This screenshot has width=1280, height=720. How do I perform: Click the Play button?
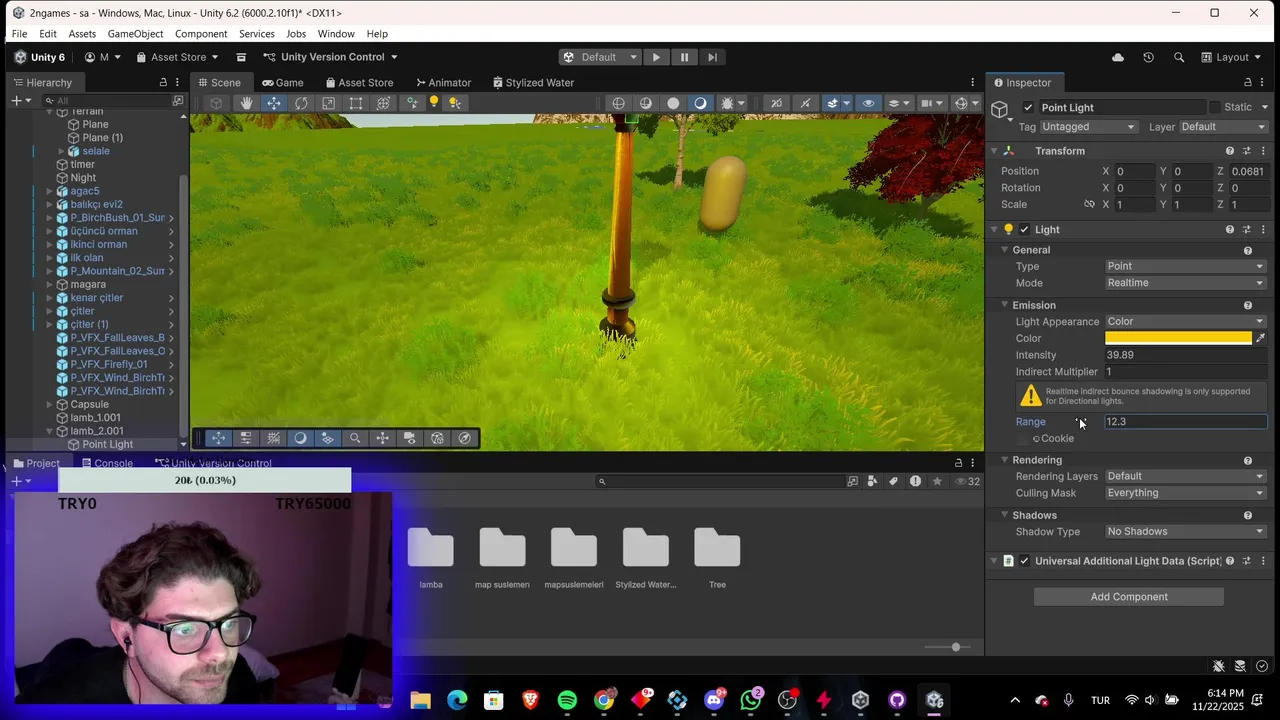tap(656, 57)
